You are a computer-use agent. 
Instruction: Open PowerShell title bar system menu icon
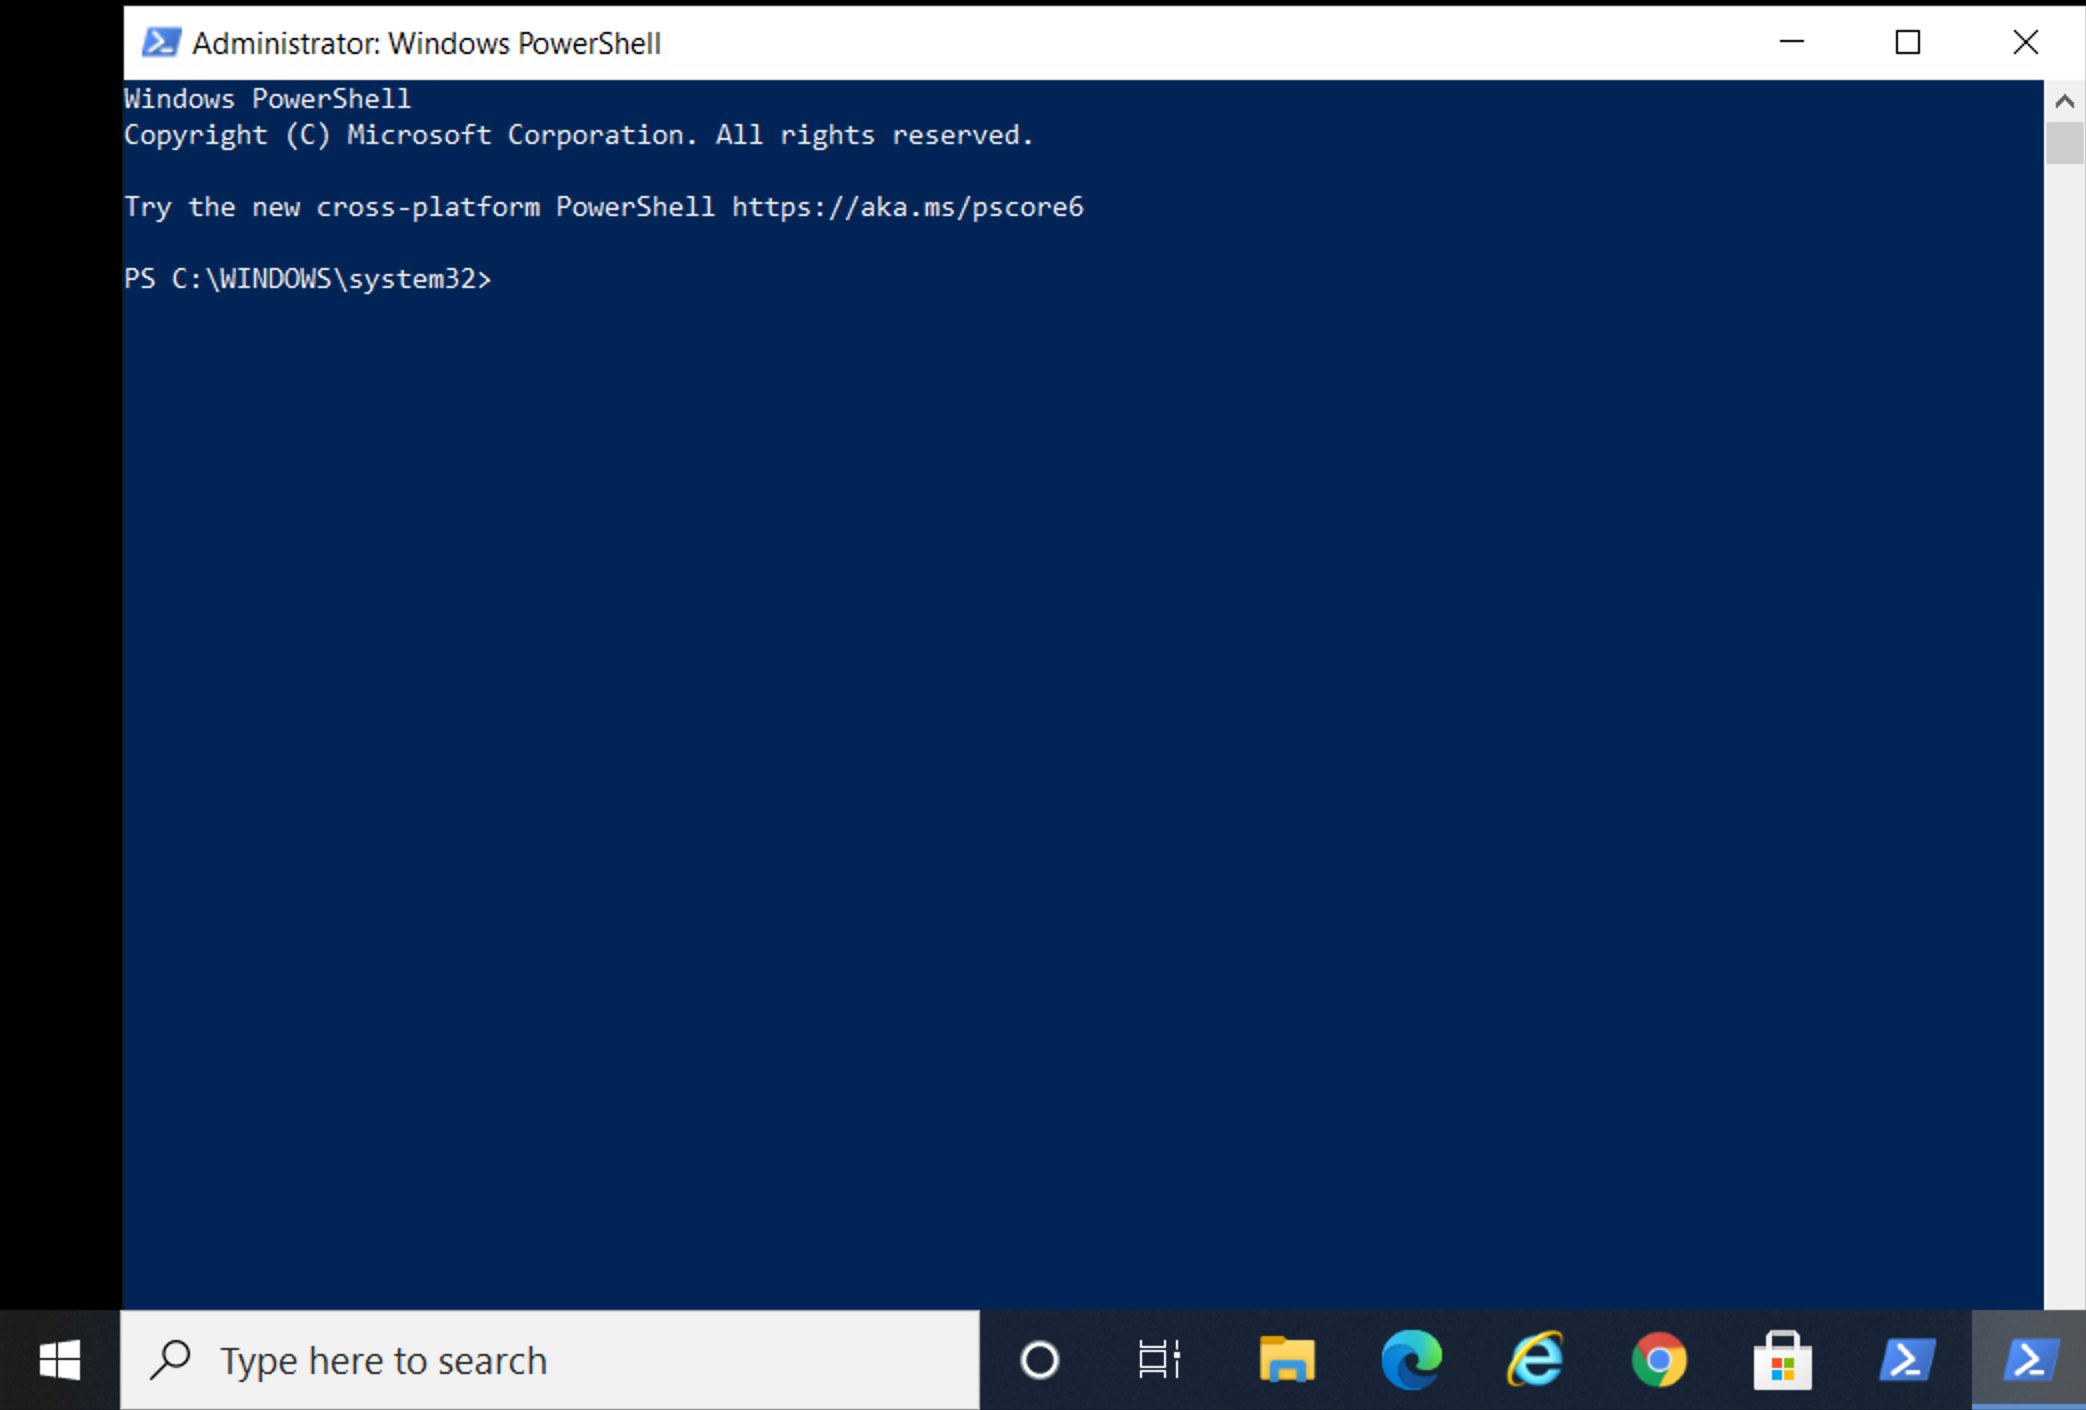pos(161,43)
